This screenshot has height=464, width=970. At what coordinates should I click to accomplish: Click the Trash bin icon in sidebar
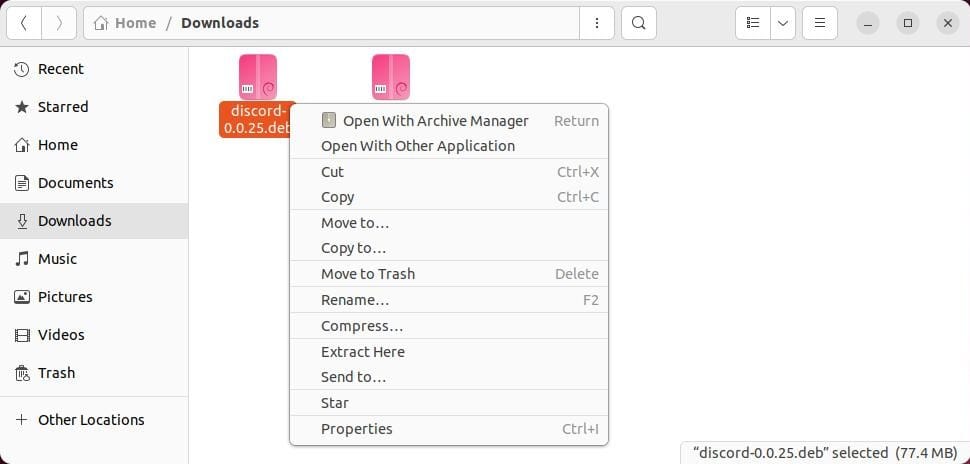pos(22,373)
